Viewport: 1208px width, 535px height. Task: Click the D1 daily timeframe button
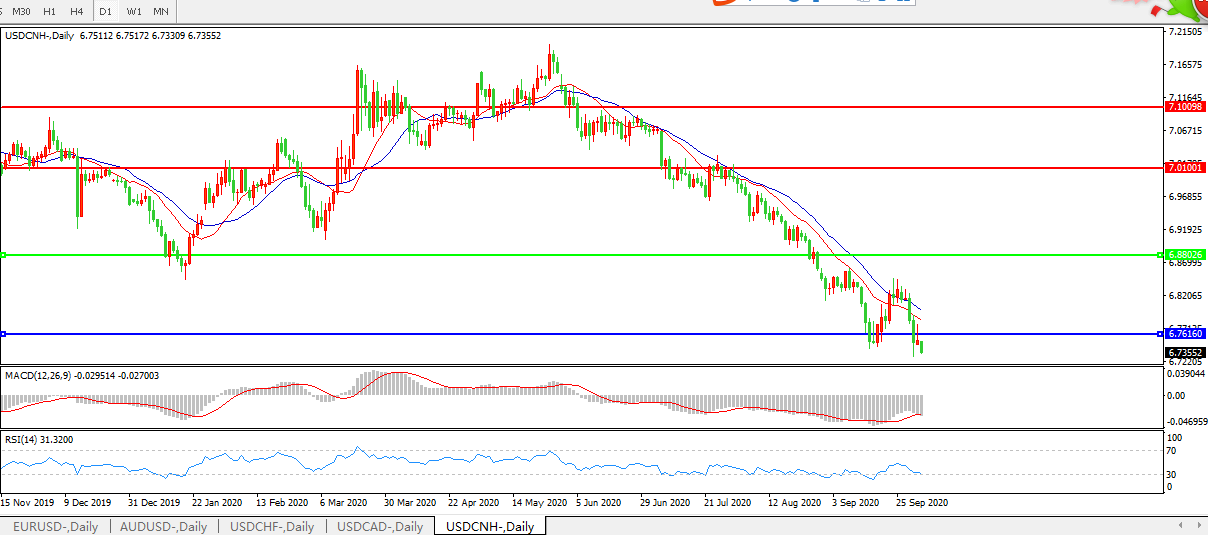(105, 11)
